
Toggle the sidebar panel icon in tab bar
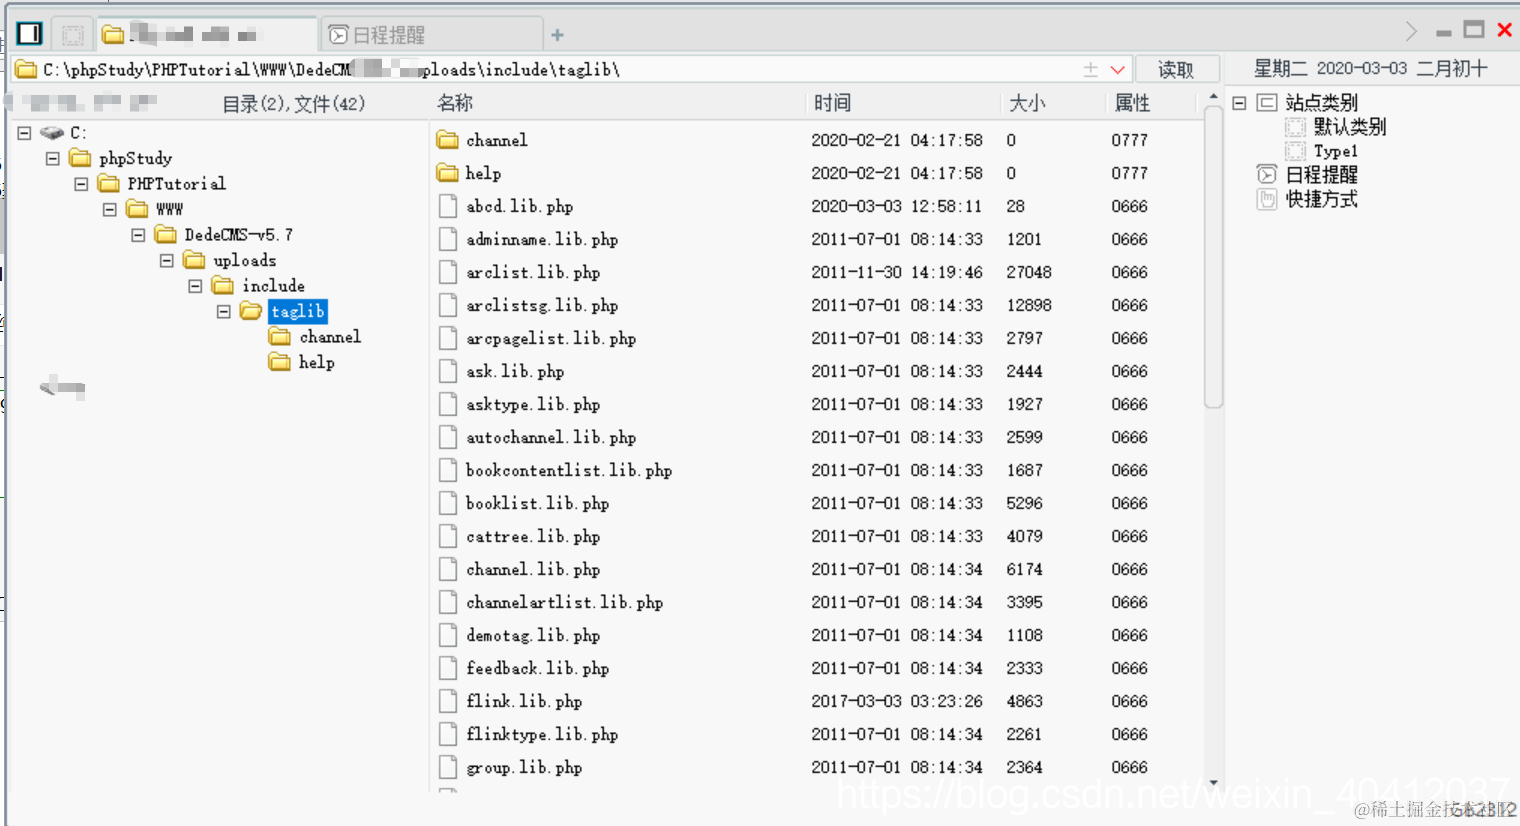click(x=30, y=34)
